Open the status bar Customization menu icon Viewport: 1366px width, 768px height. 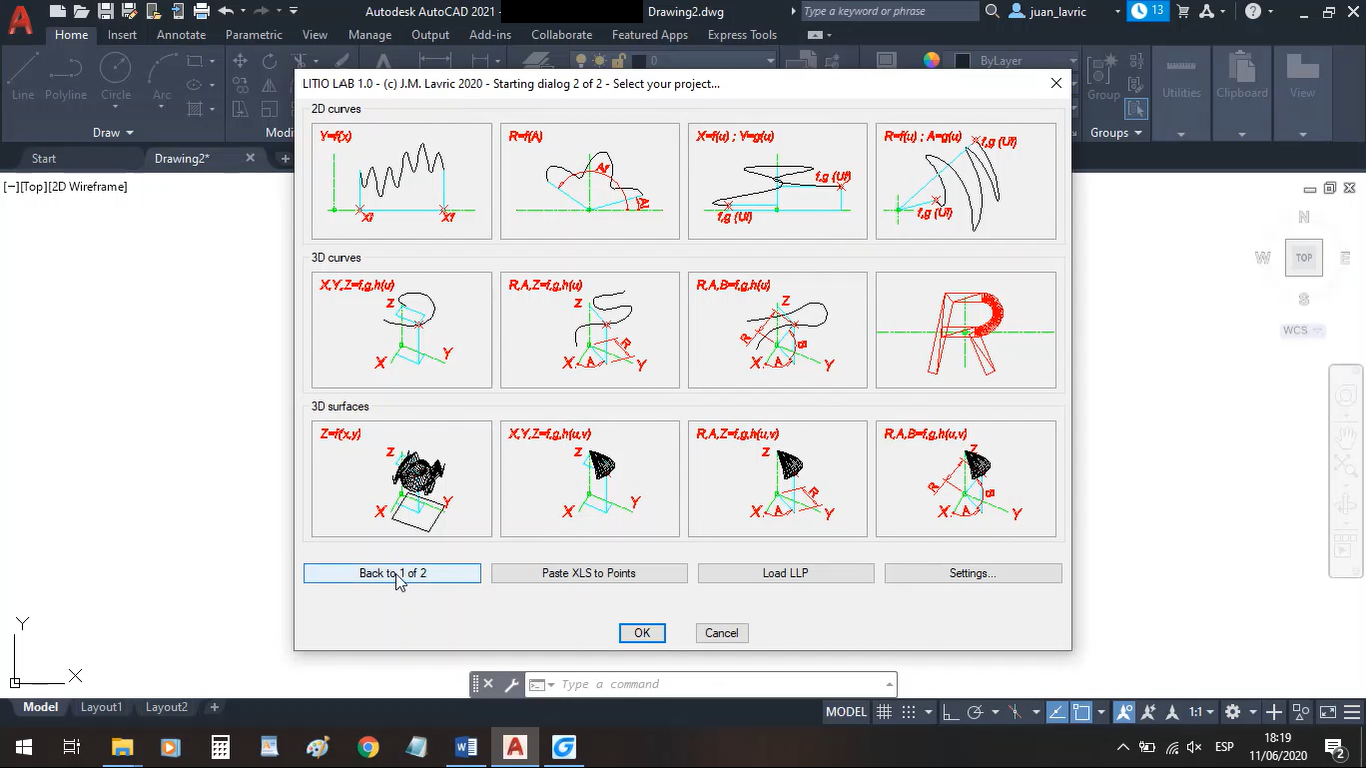pyautogui.click(x=1351, y=712)
